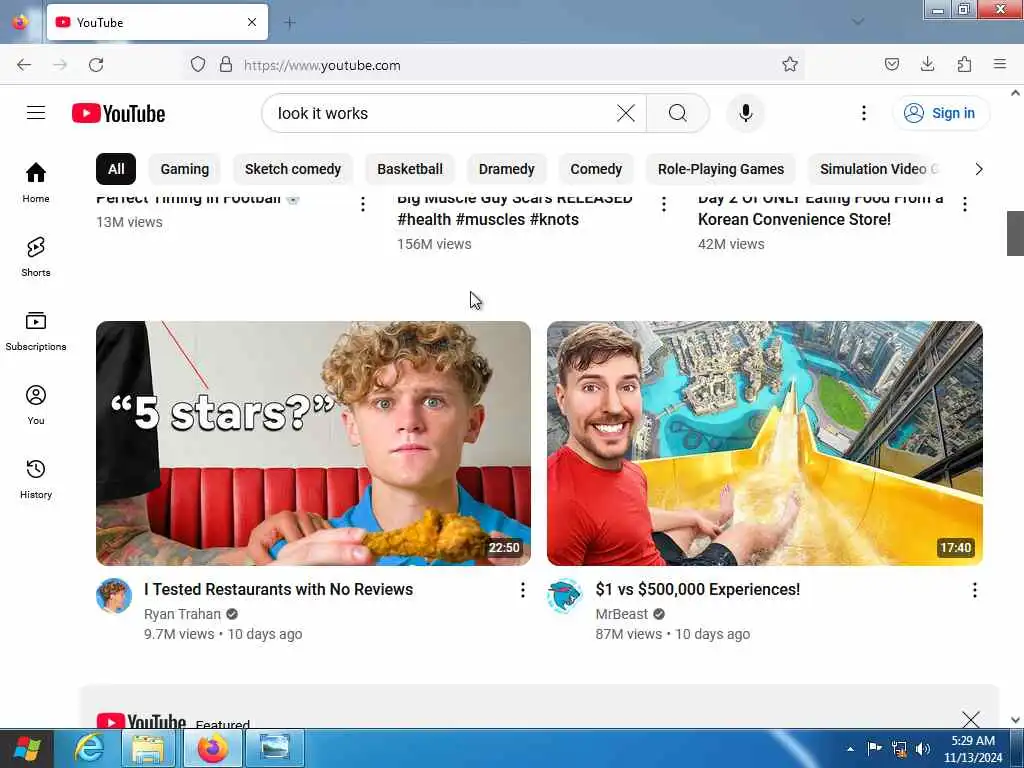Open the MrBeast channel avatar
The width and height of the screenshot is (1024, 768).
pos(565,596)
